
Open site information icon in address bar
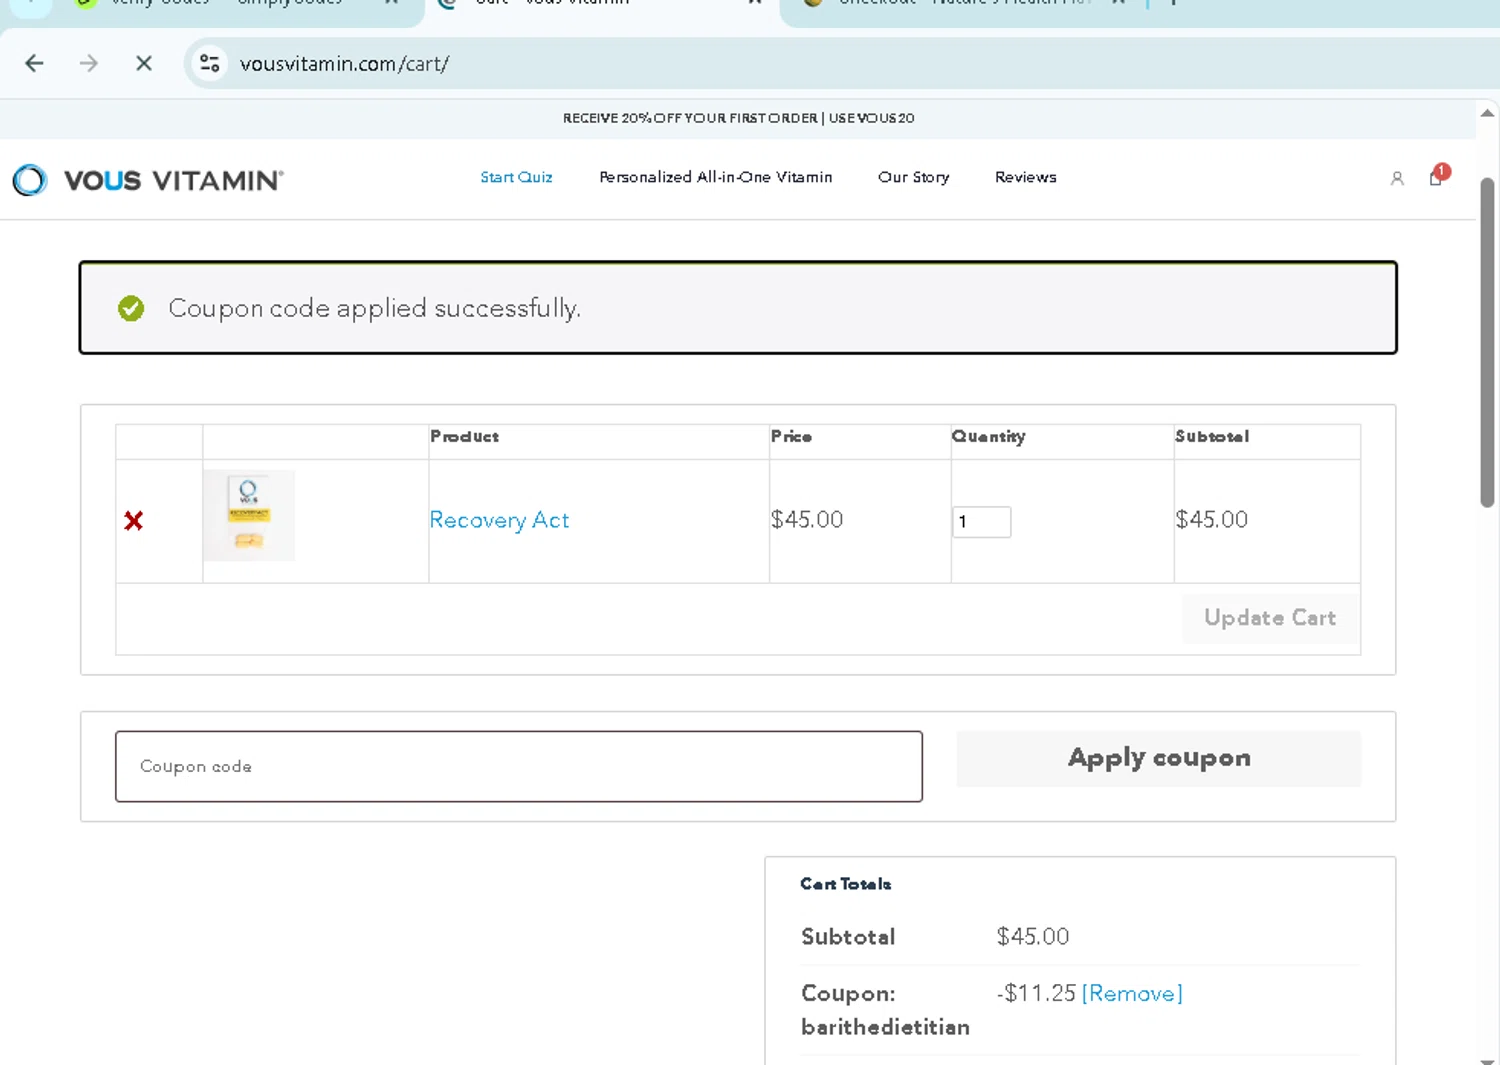(209, 64)
